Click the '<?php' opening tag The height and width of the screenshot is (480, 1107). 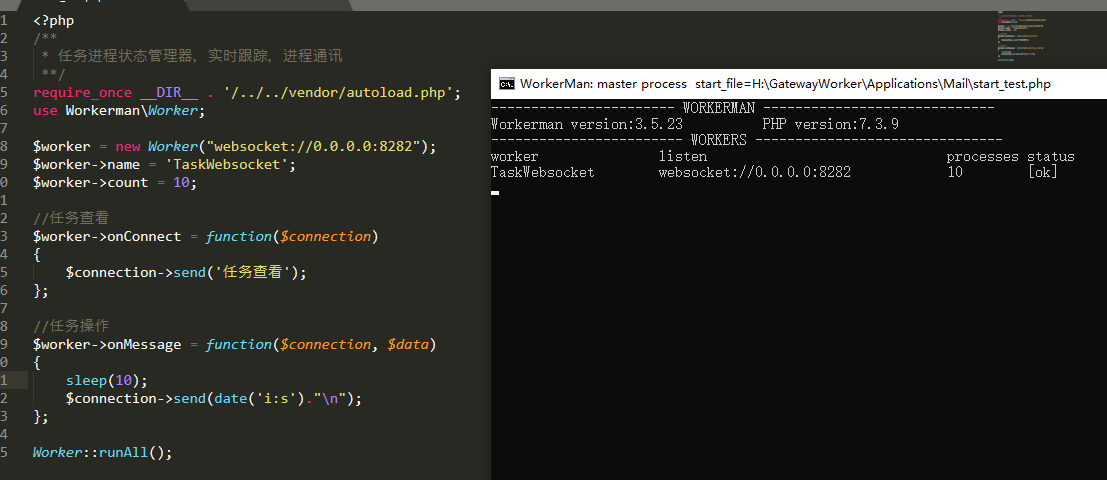coord(54,20)
